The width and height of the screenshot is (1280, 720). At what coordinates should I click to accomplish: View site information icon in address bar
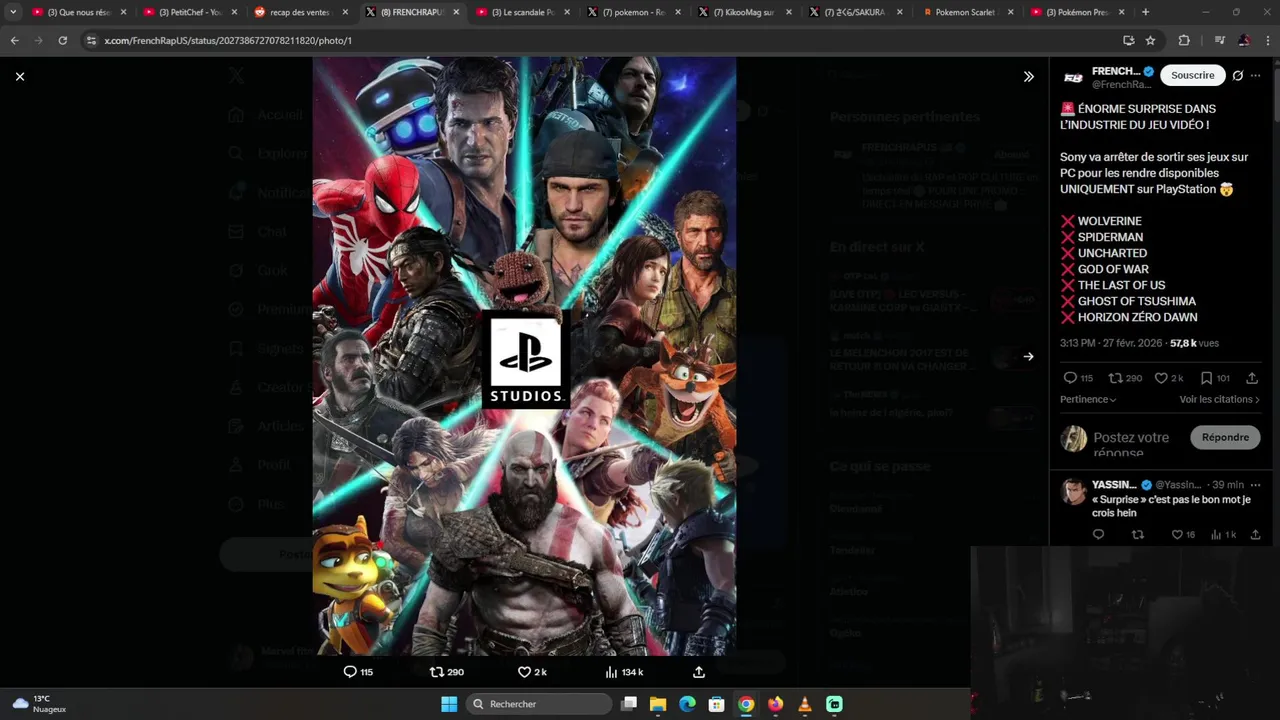91,41
